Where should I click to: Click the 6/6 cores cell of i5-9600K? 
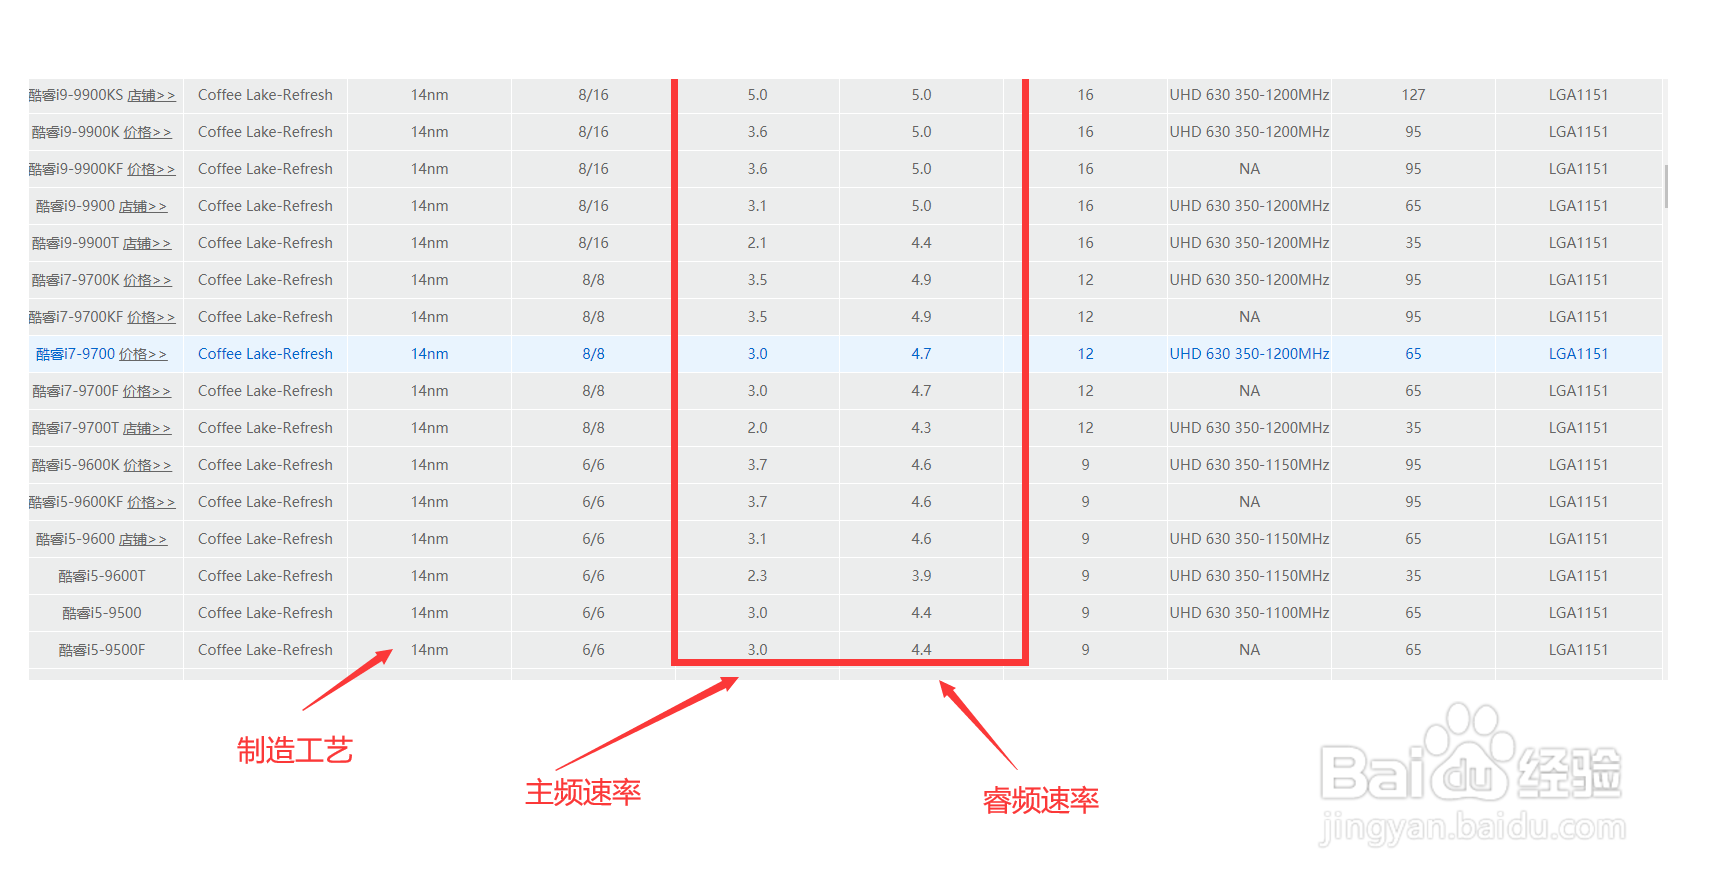(593, 465)
